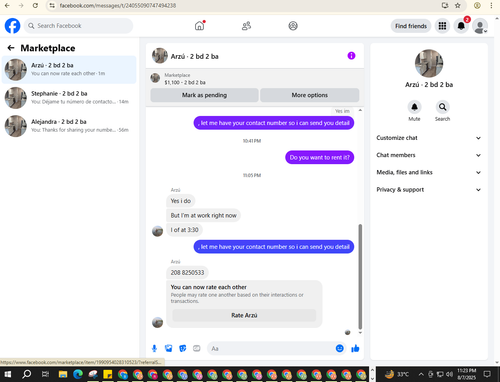The width and height of the screenshot is (500, 382).
Task: Open the Notifications bell
Action: pyautogui.click(x=461, y=26)
